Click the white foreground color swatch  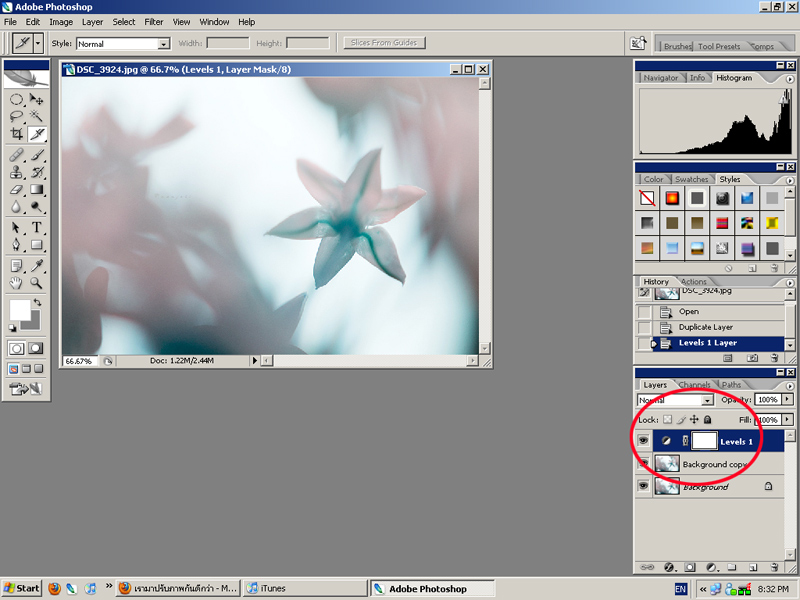coord(19,310)
